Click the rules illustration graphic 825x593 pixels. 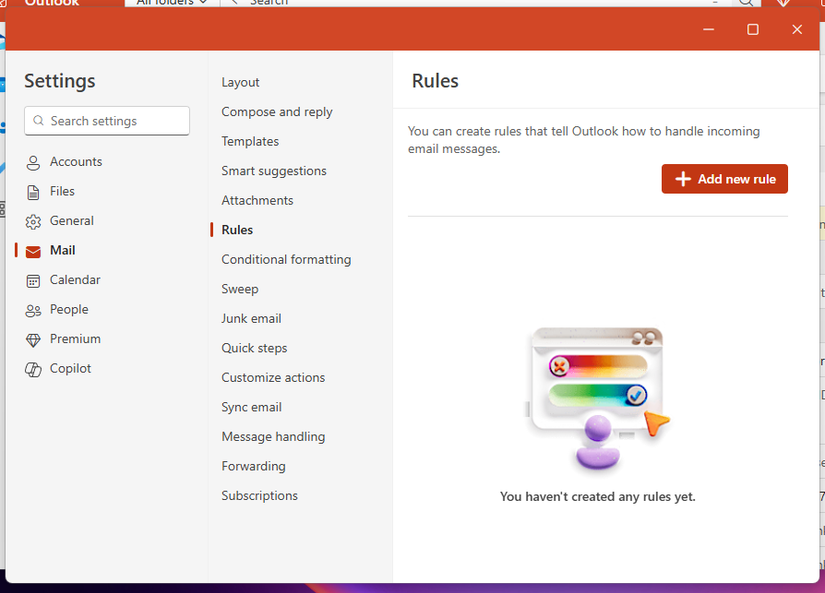598,398
